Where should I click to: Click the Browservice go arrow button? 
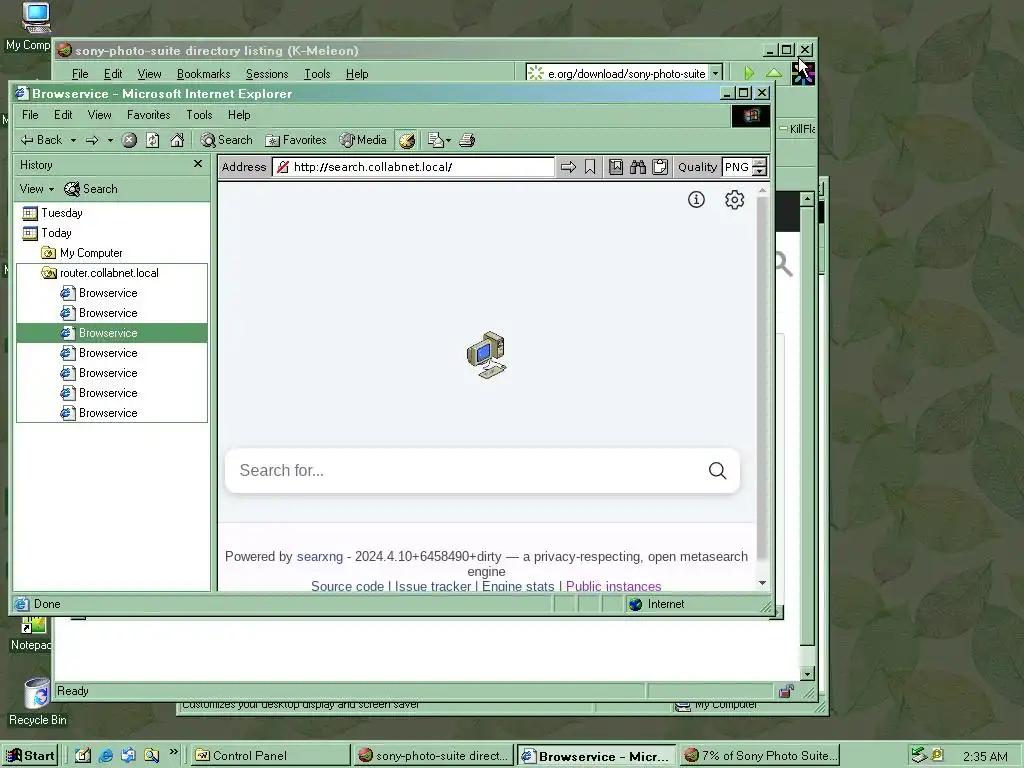[x=568, y=167]
